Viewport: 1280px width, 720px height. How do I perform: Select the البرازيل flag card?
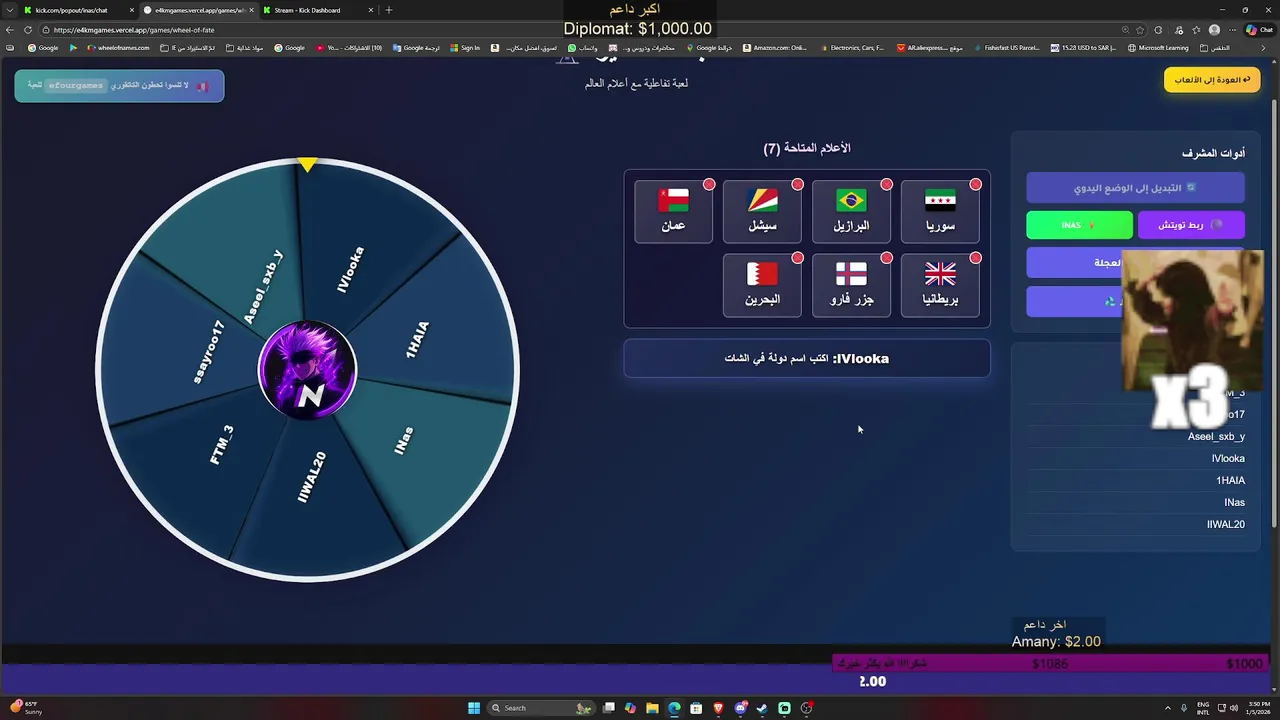[x=851, y=211]
